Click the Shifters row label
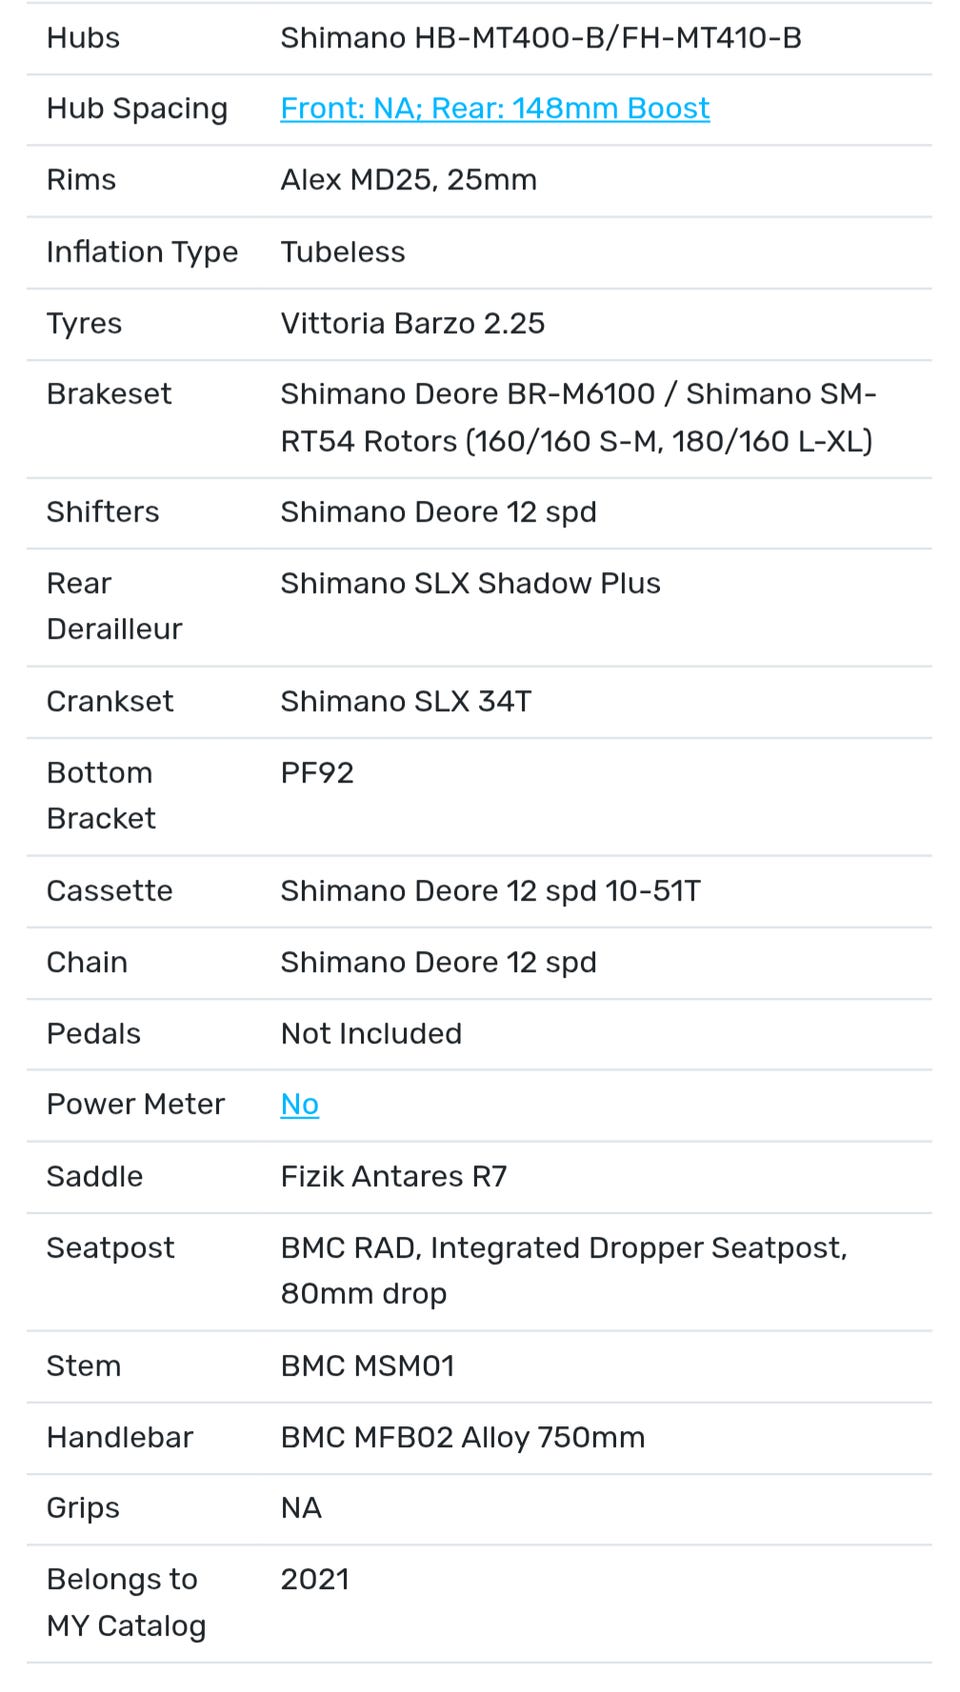Viewport: 960px width, 1692px height. tap(103, 512)
